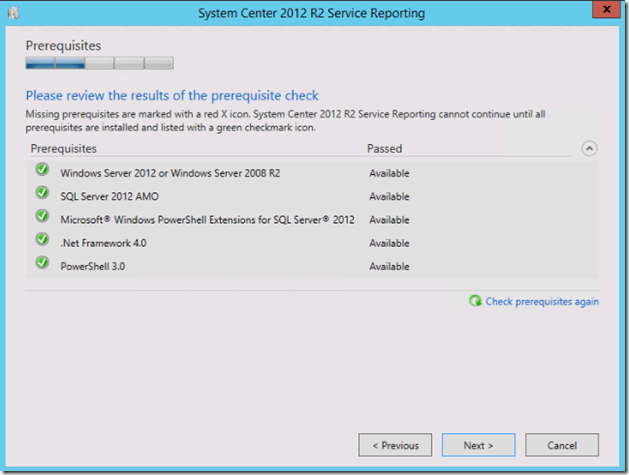Click the Check prerequisites again link
Image resolution: width=629 pixels, height=475 pixels.
point(542,301)
